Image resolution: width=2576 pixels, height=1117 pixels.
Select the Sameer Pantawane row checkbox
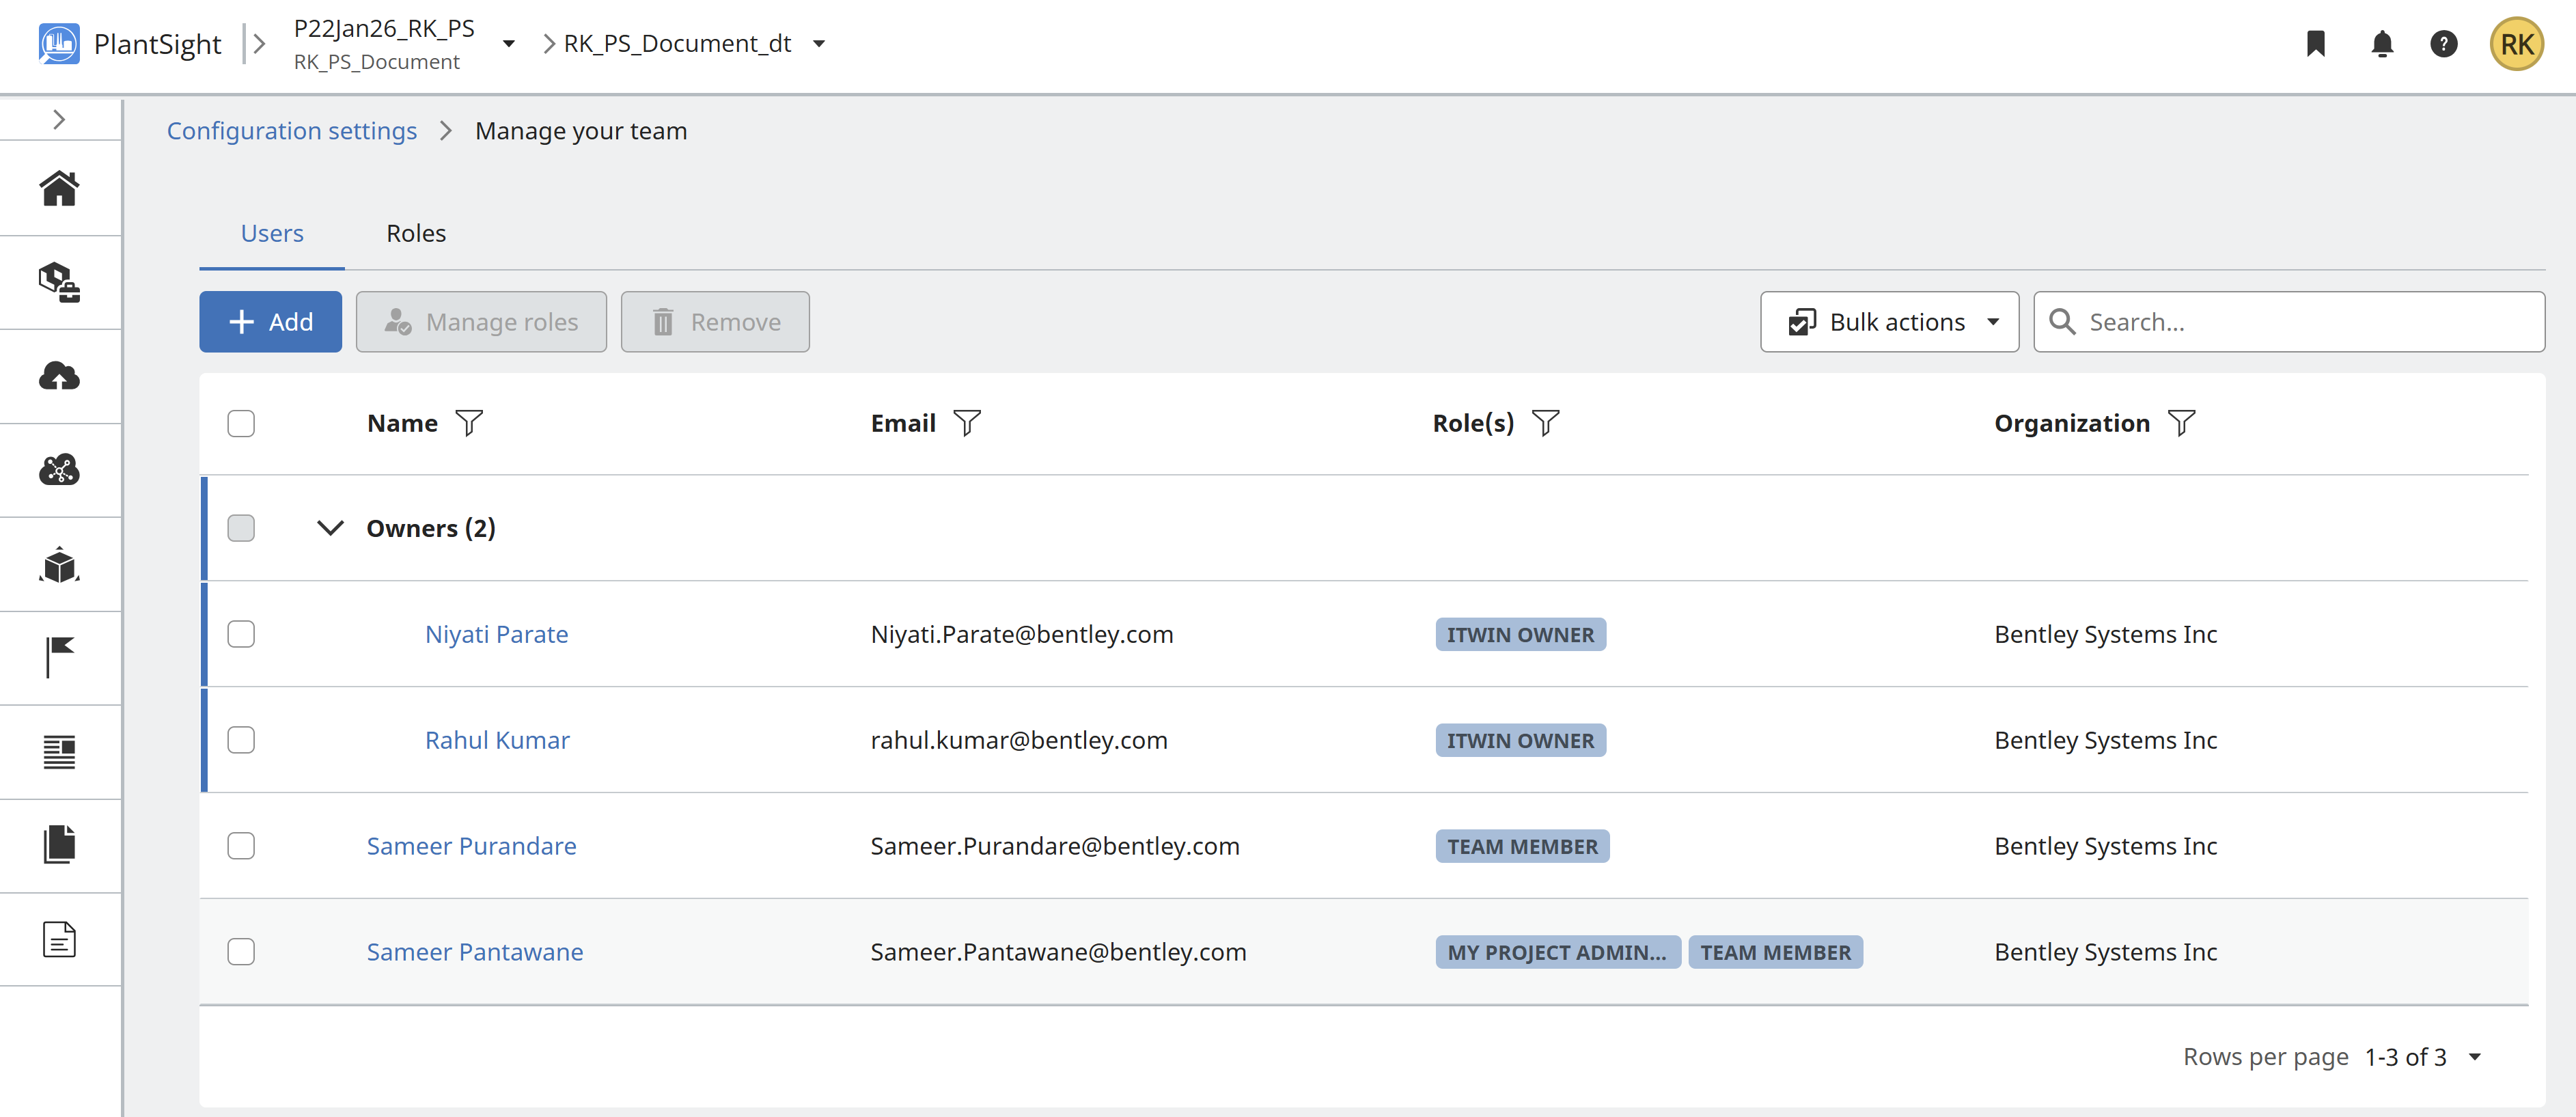click(x=241, y=951)
